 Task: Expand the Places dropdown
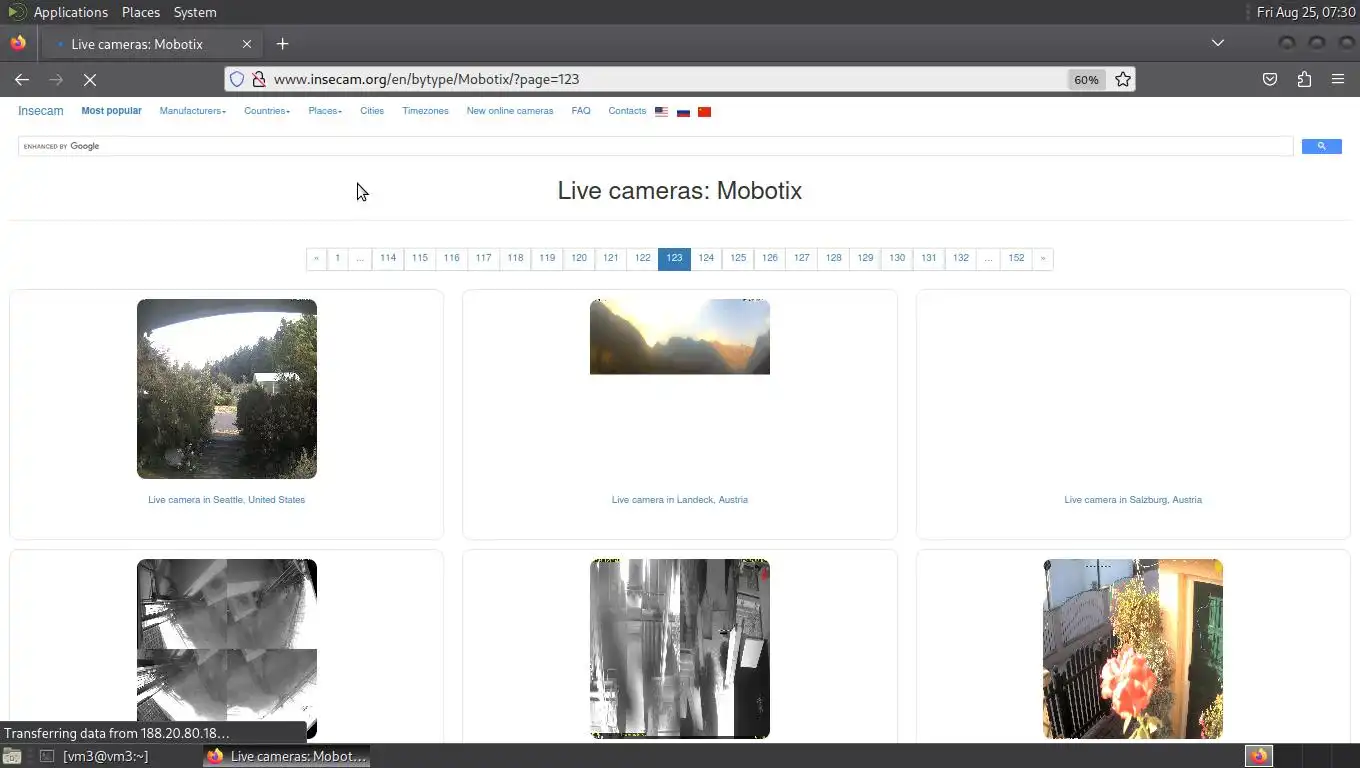tap(325, 111)
